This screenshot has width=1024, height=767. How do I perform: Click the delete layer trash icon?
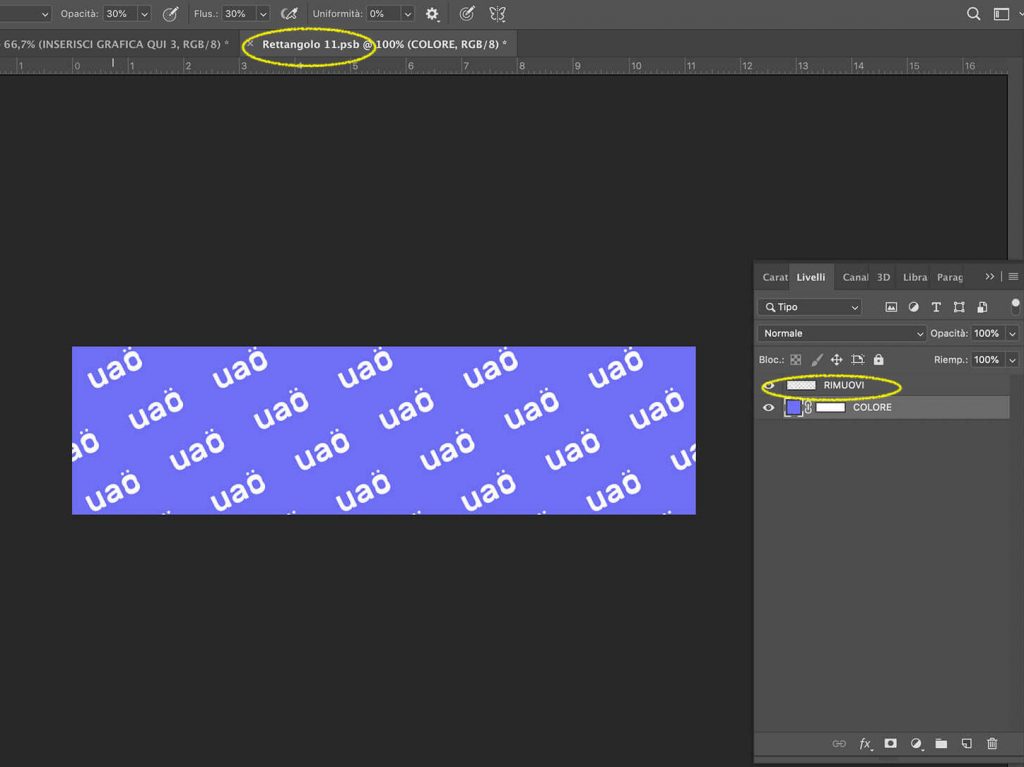(x=992, y=744)
